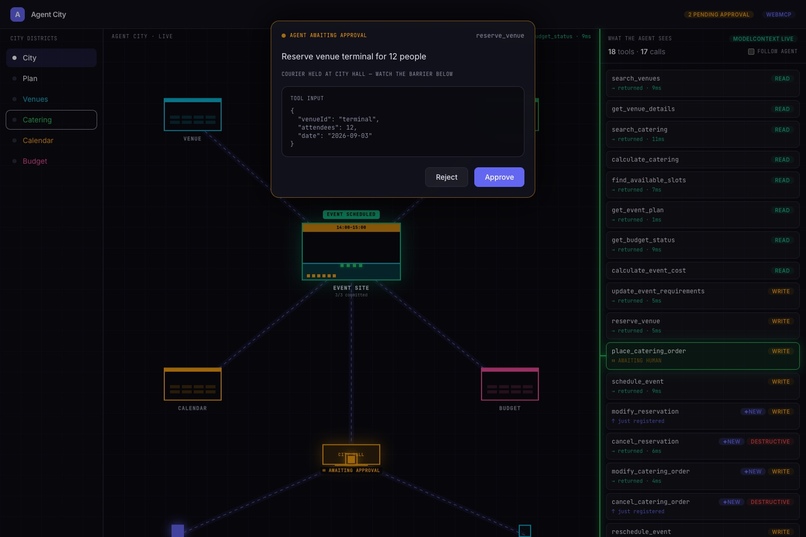Click the 18 tools 17 calls counter
Image resolution: width=806 pixels, height=537 pixels.
pos(636,51)
